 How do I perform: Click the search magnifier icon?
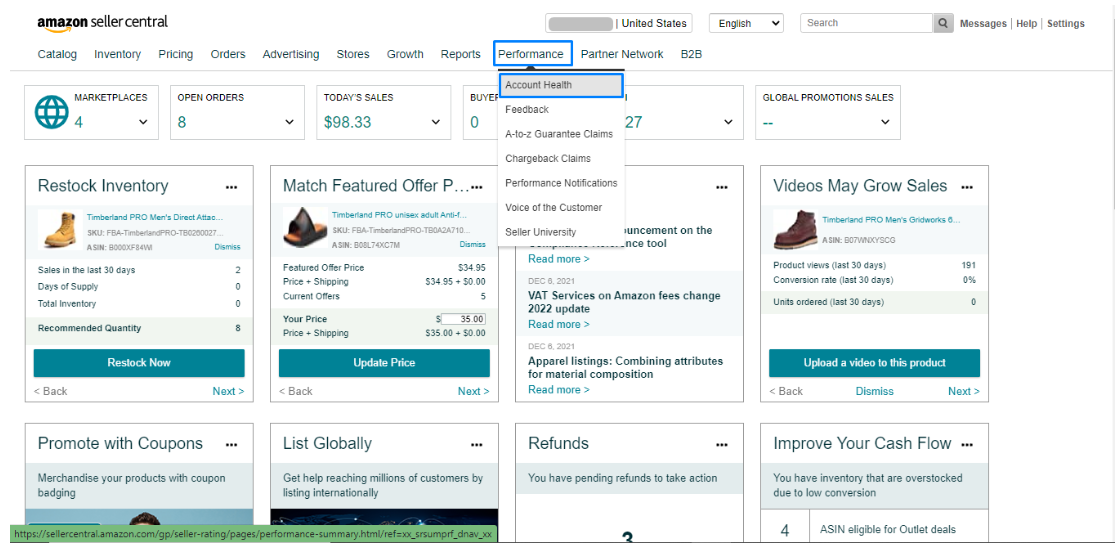pyautogui.click(x=943, y=23)
